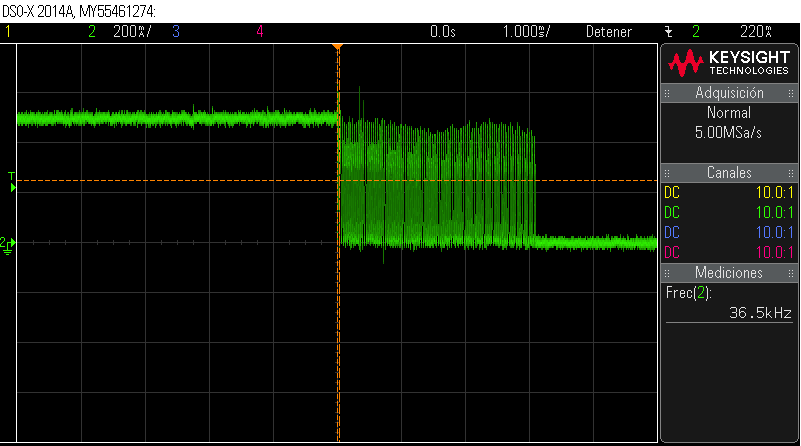
Task: Click the channel 2 ground reference marker
Action: coord(8,245)
